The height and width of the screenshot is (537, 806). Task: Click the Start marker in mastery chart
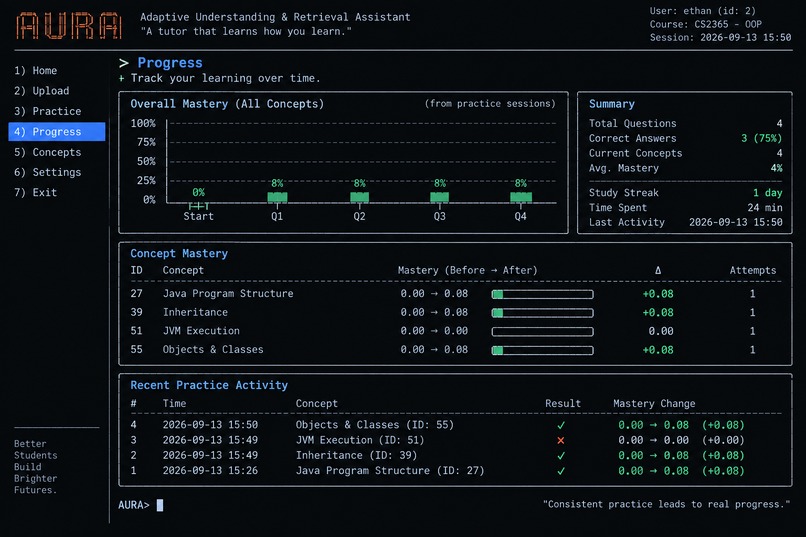(198, 206)
